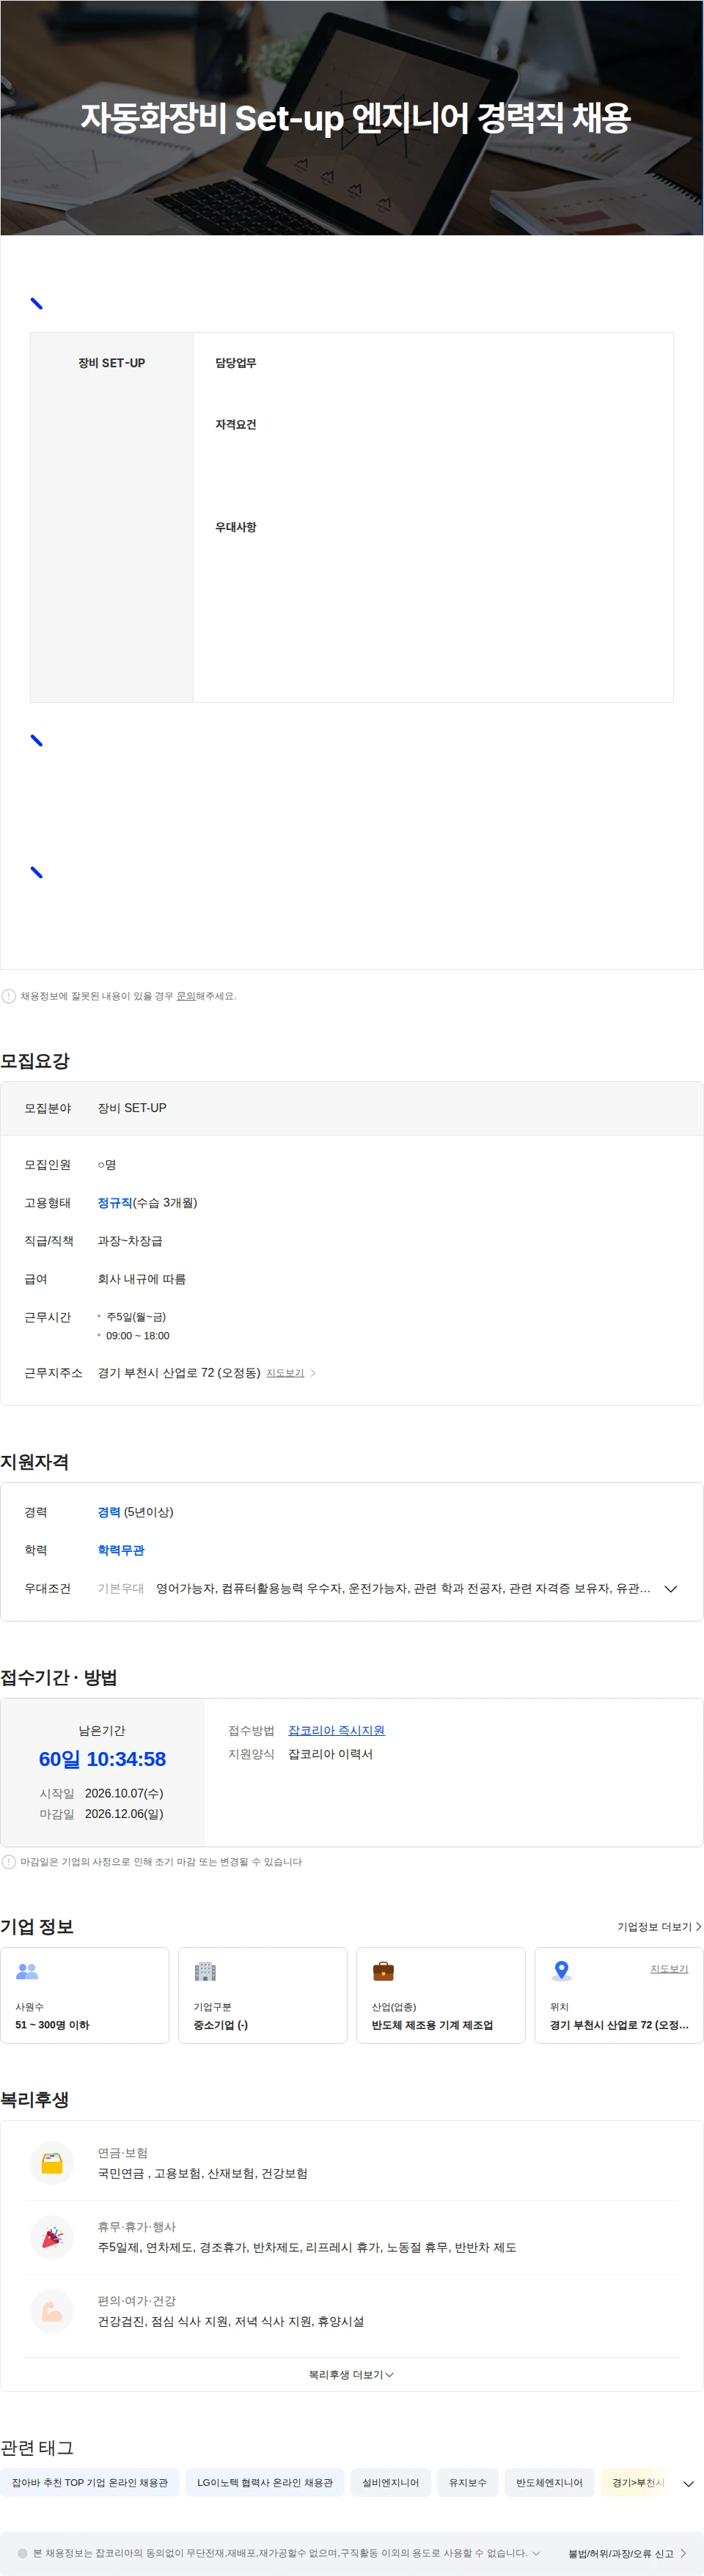Select the 설비엔지니어 tag
The width and height of the screenshot is (704, 2576).
391,2483
